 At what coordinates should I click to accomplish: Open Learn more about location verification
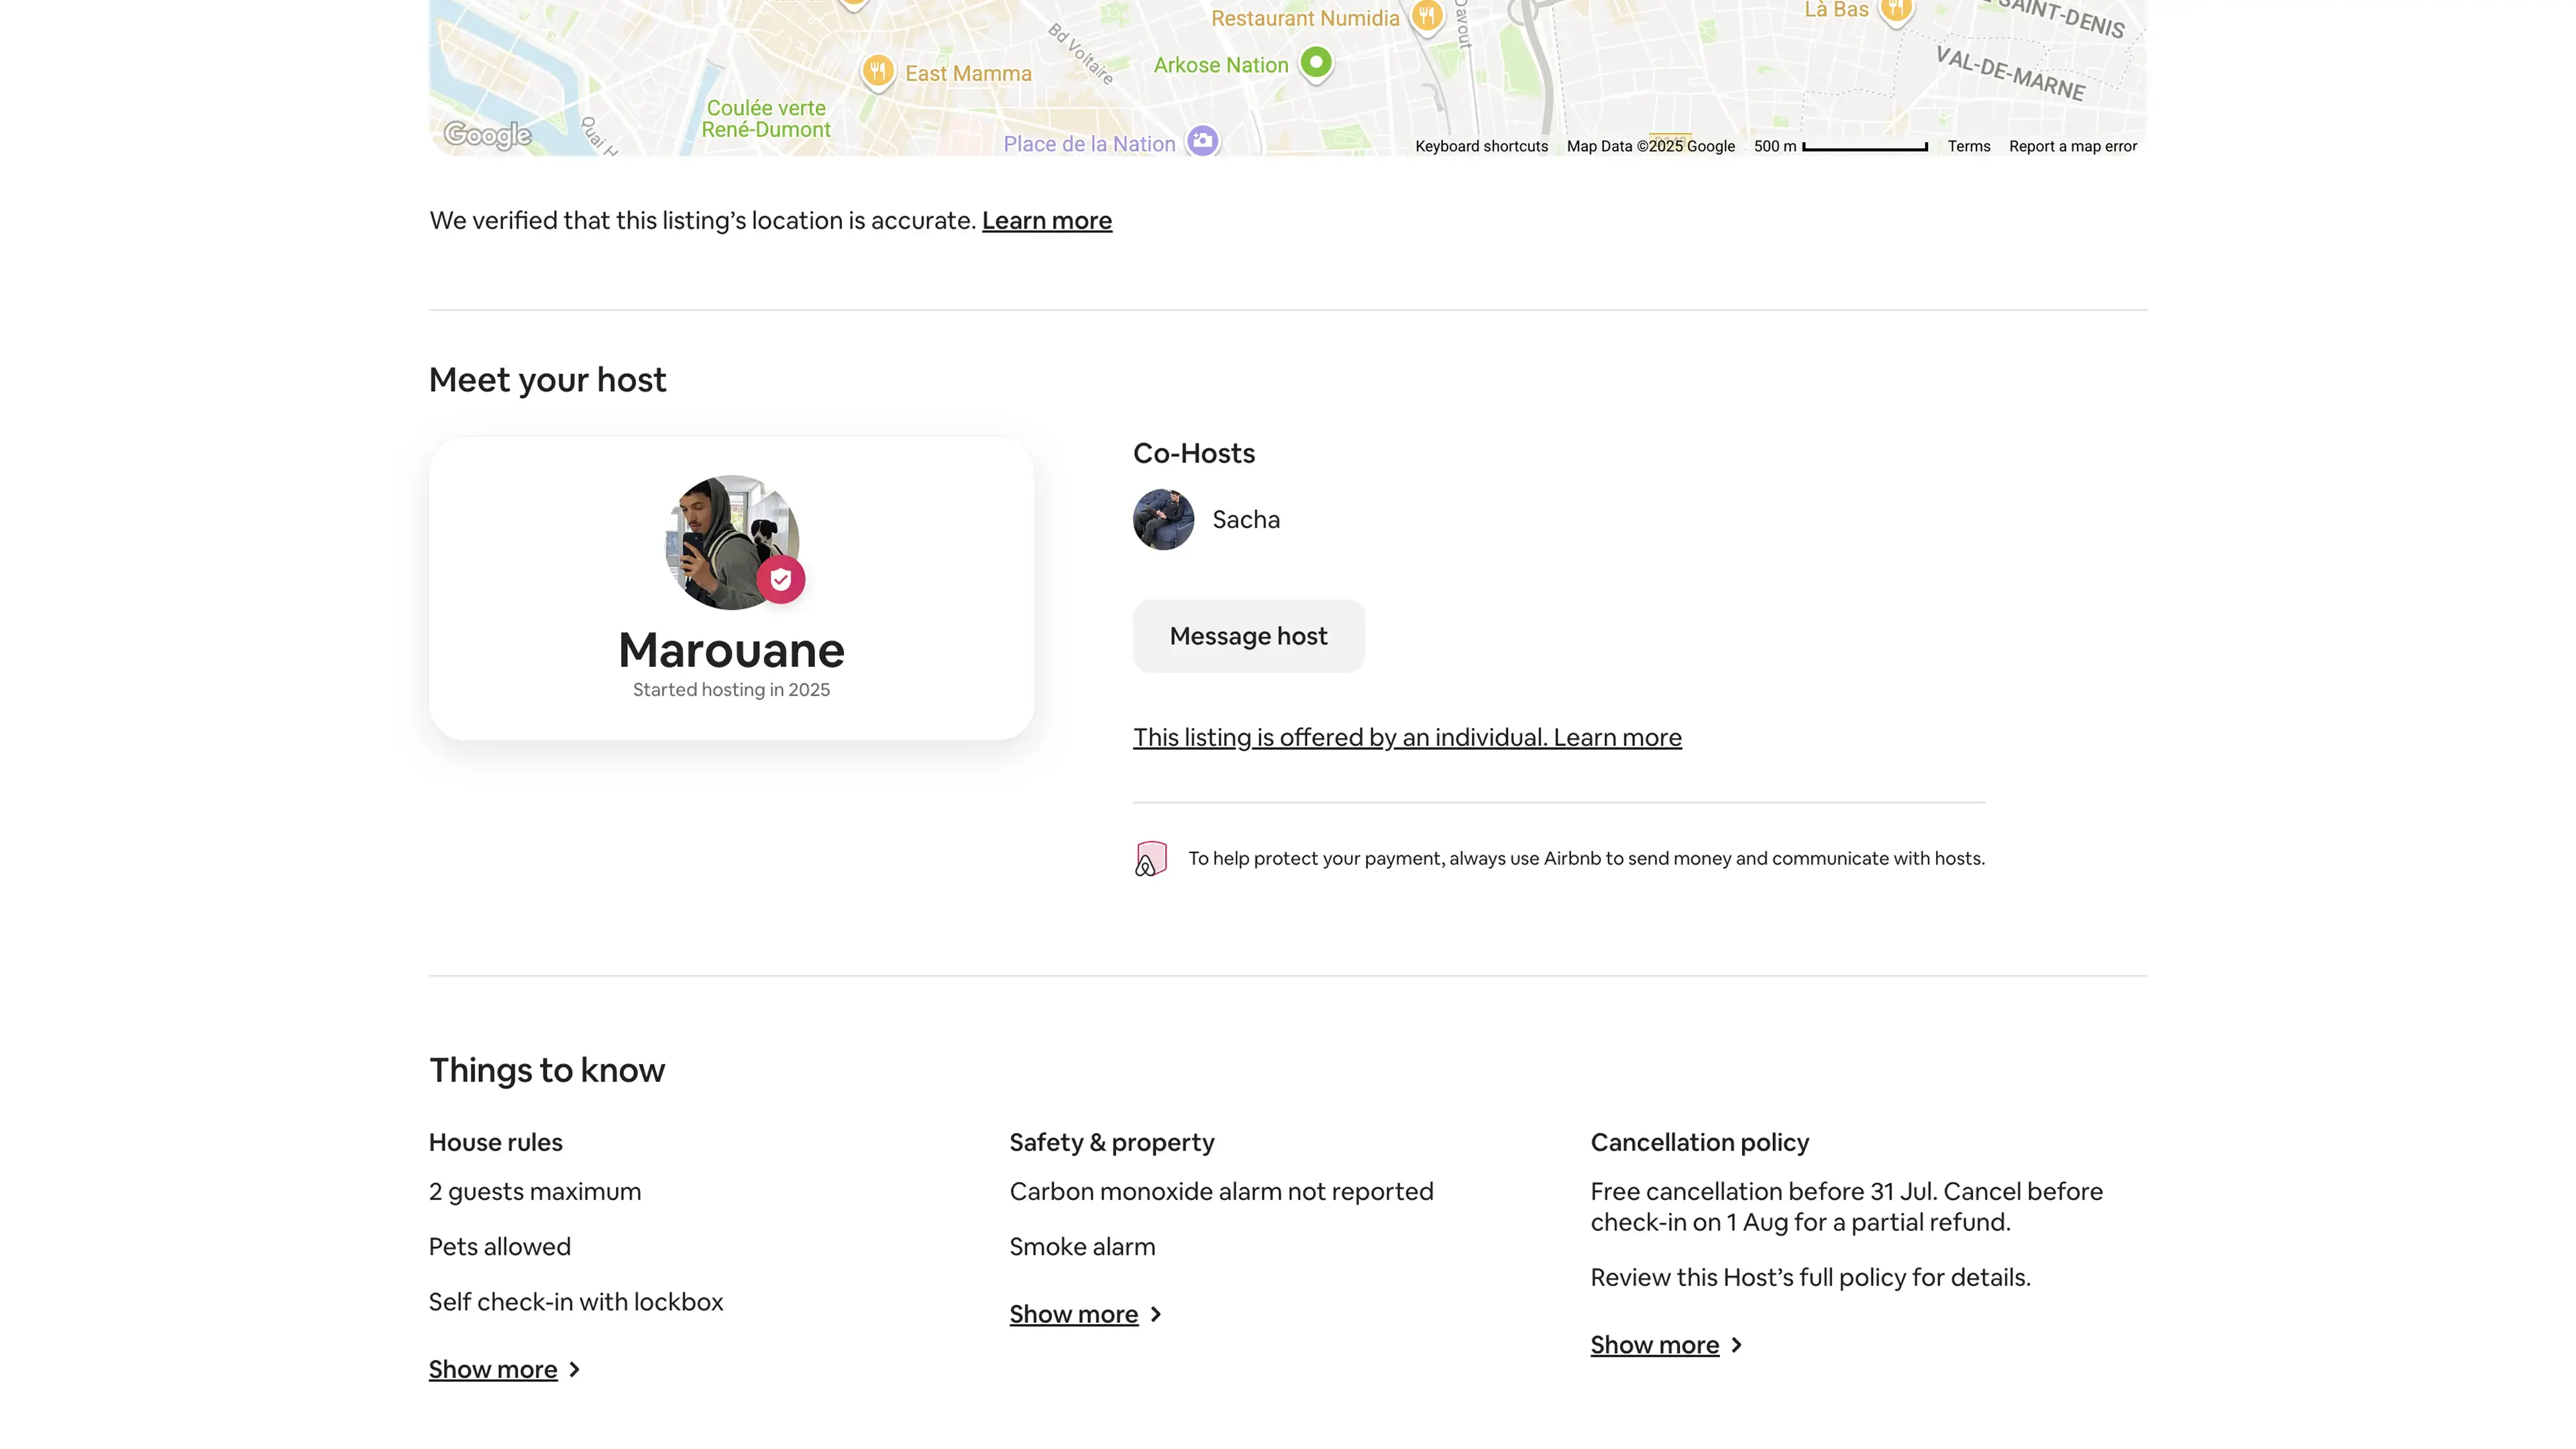click(x=1046, y=221)
